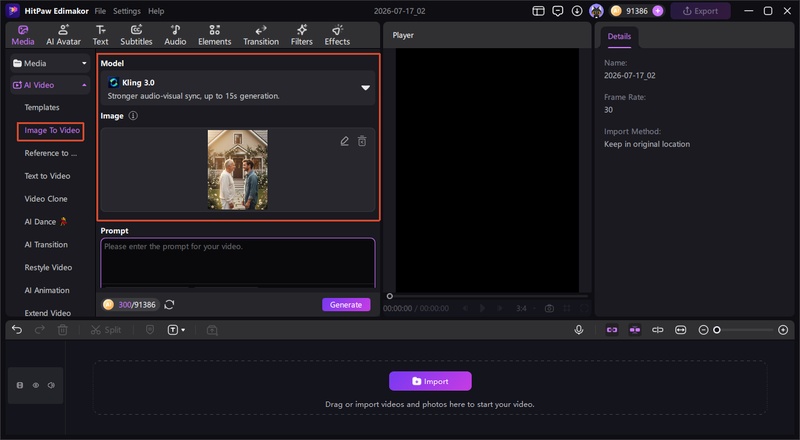Open the AI Avatar panel
Viewport: 800px width, 440px height.
pos(63,35)
